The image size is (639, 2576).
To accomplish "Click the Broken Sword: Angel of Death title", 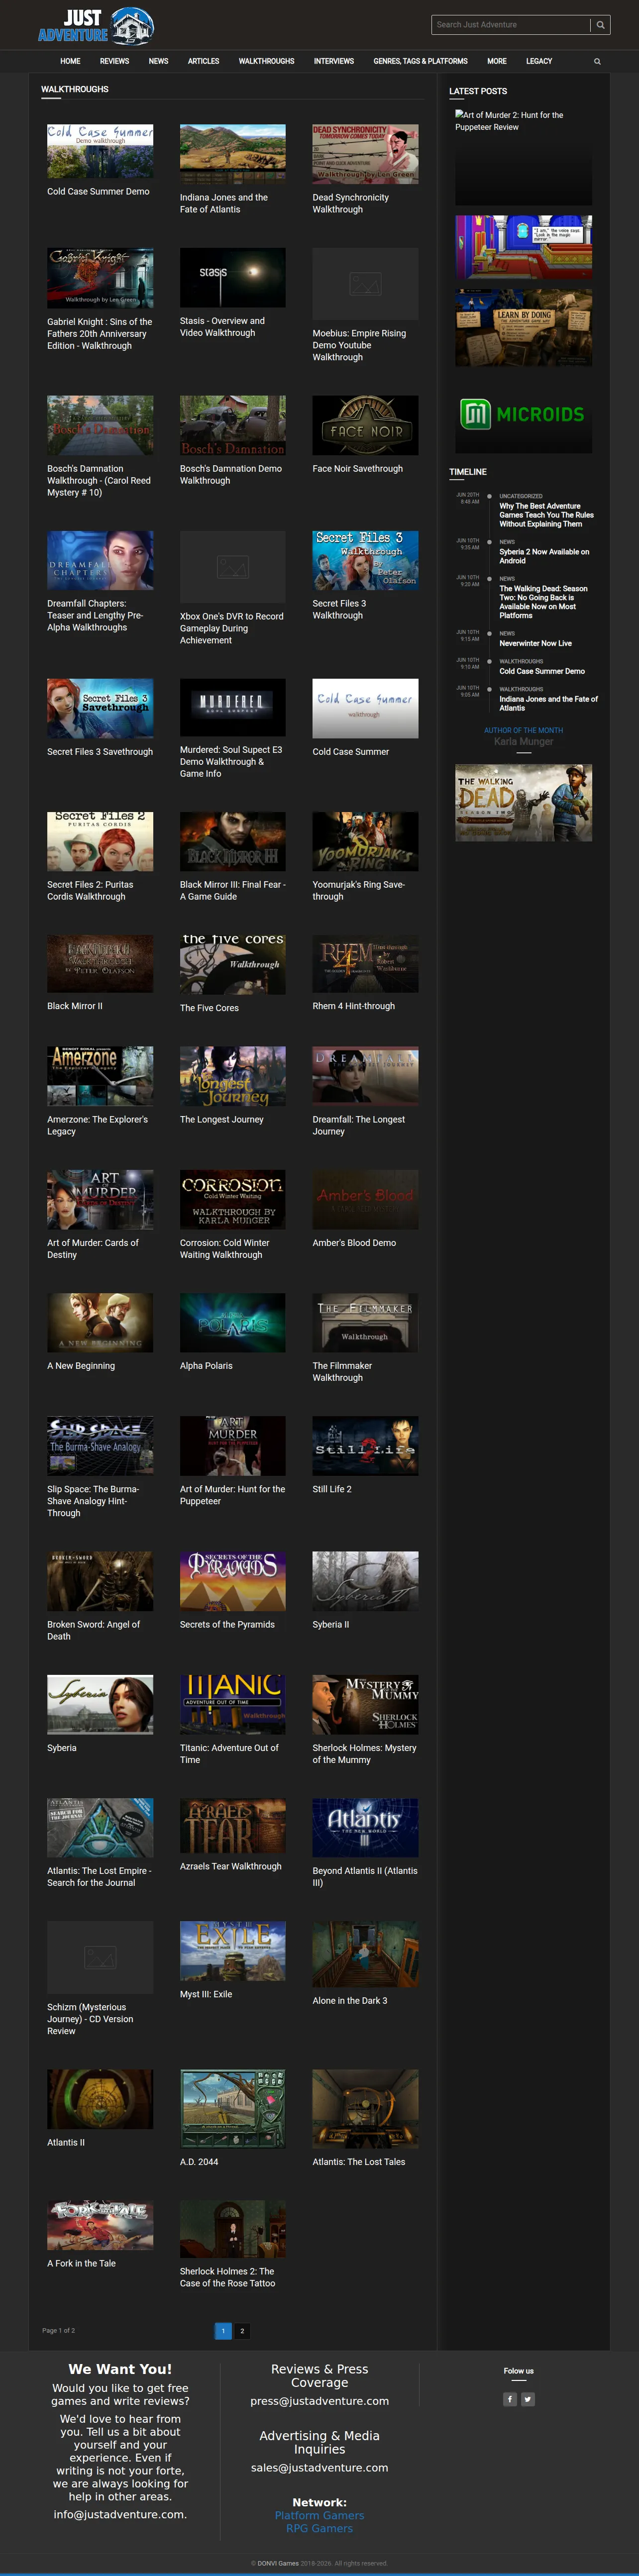I will click(x=93, y=1630).
